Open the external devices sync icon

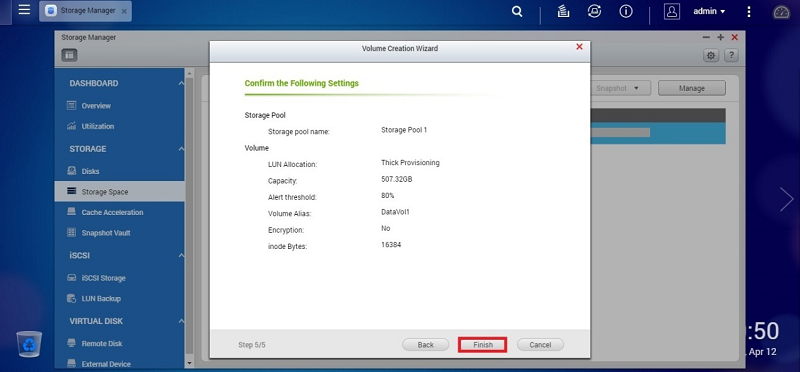(x=594, y=11)
